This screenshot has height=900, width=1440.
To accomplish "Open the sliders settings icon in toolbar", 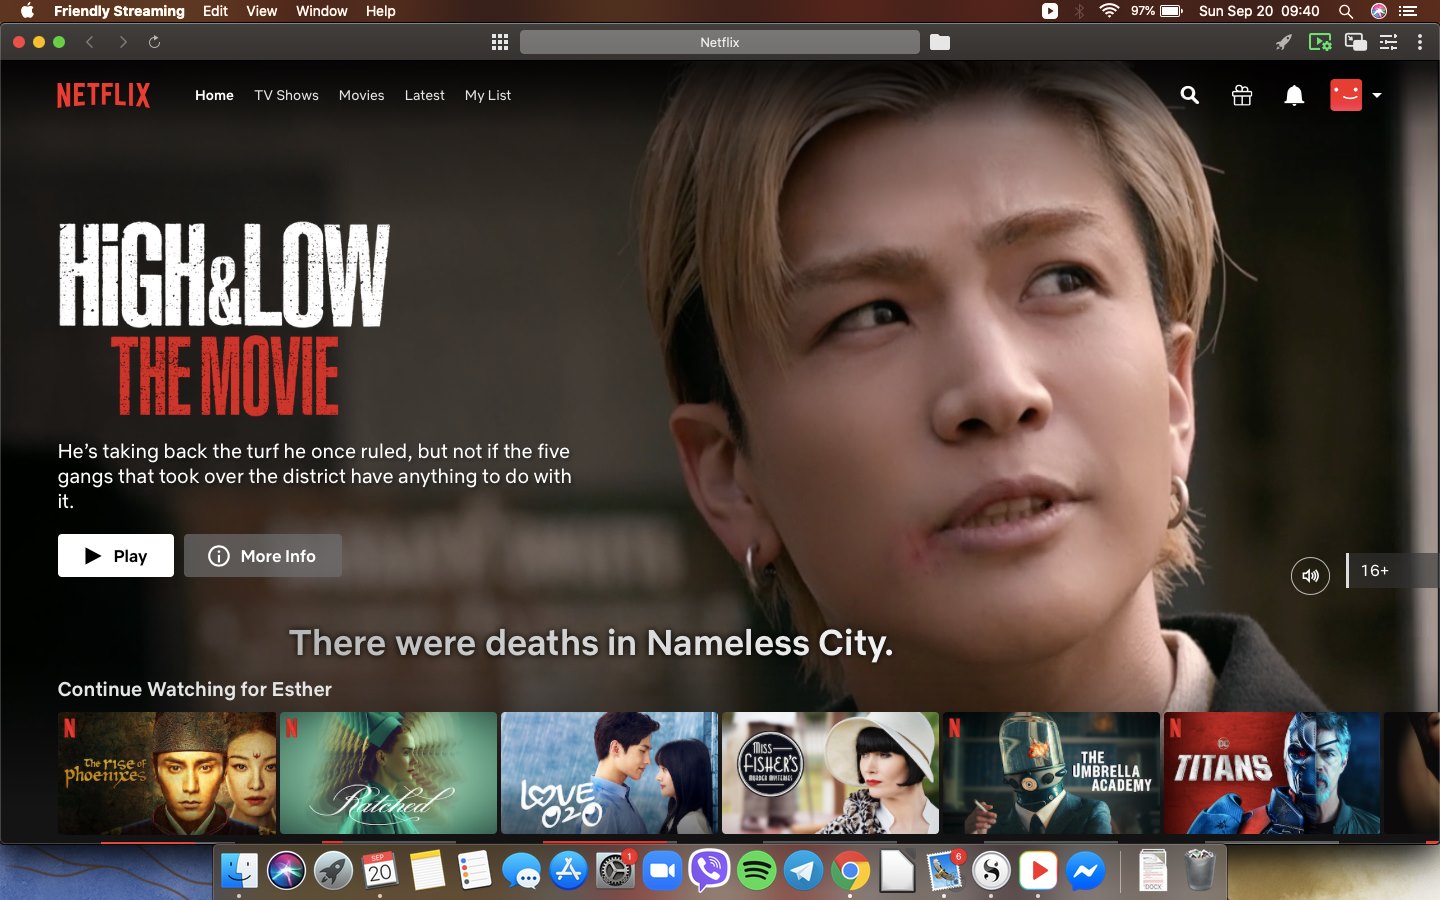I will (1389, 42).
